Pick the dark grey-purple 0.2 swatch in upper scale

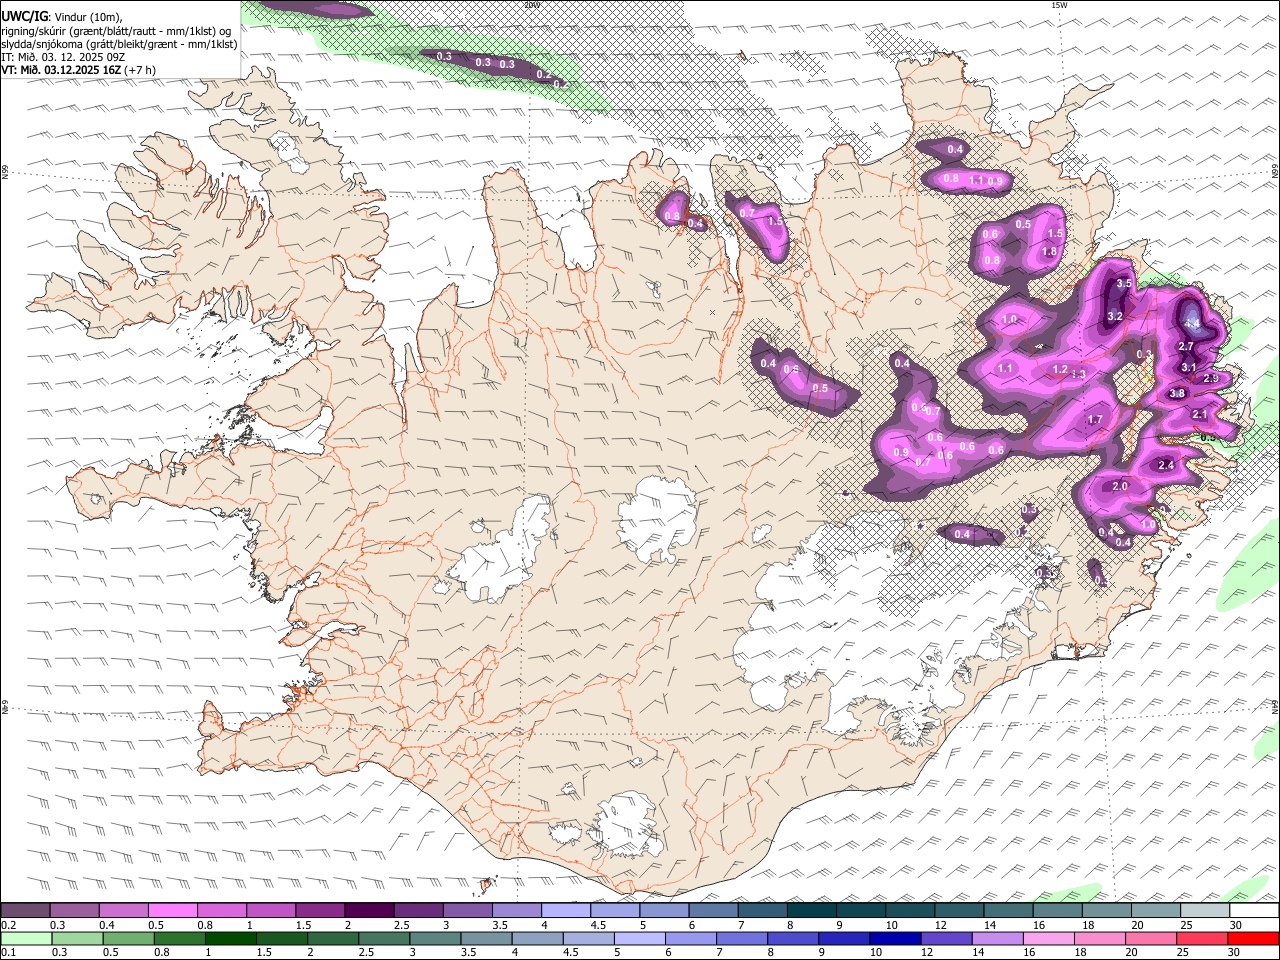click(25, 910)
